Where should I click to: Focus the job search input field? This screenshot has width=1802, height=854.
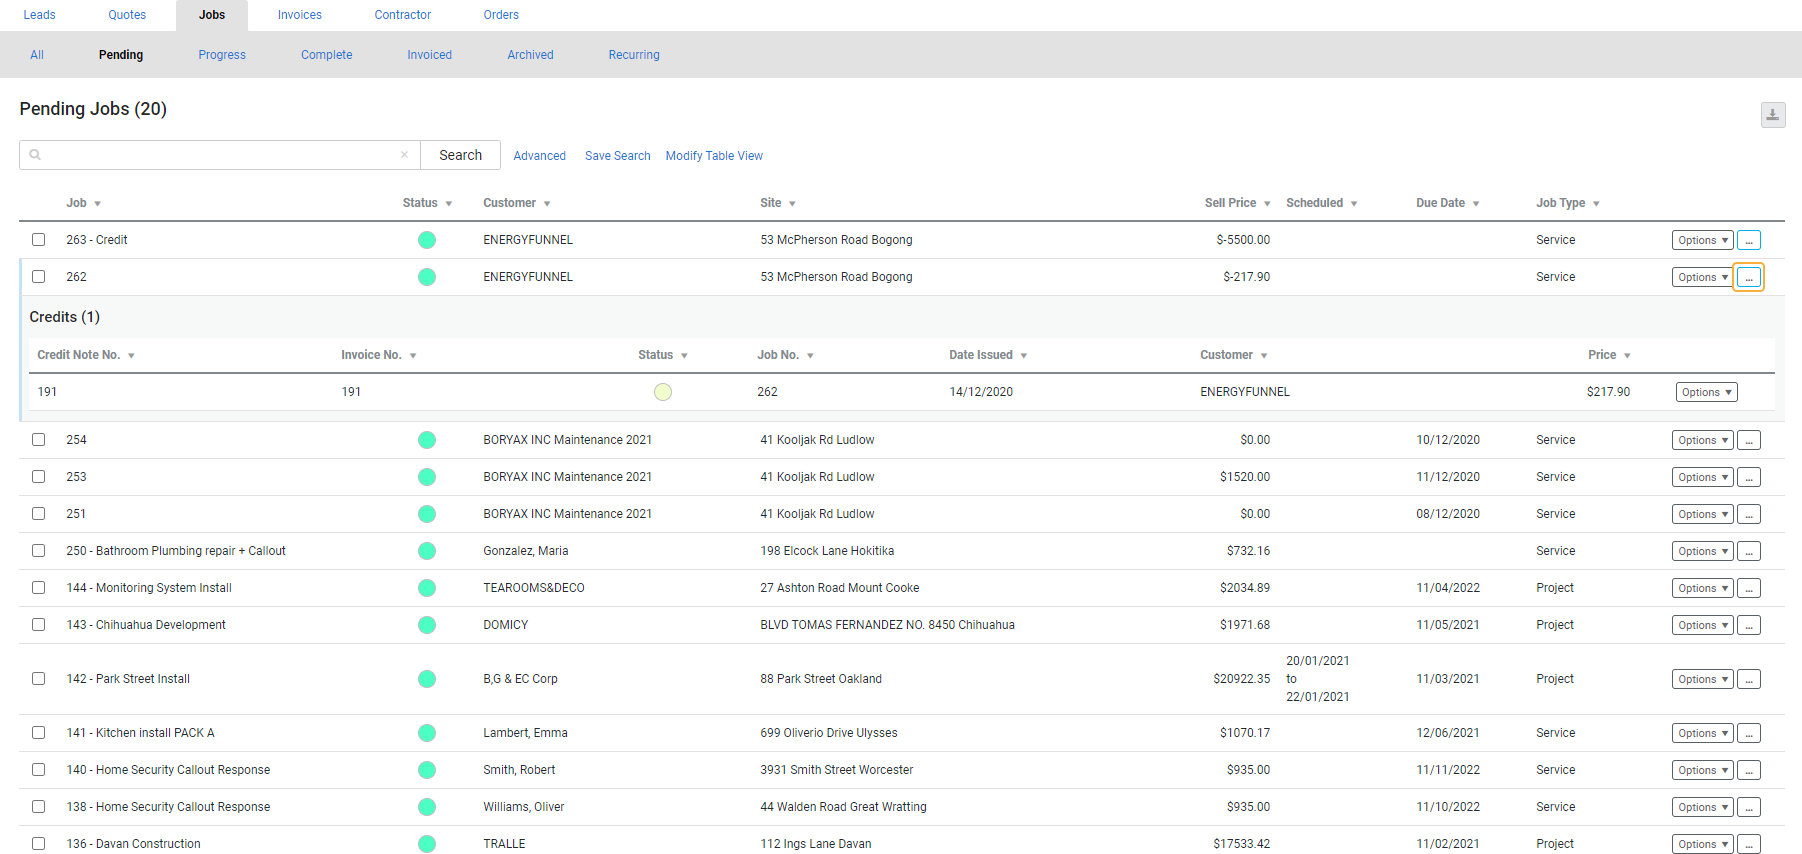[220, 155]
